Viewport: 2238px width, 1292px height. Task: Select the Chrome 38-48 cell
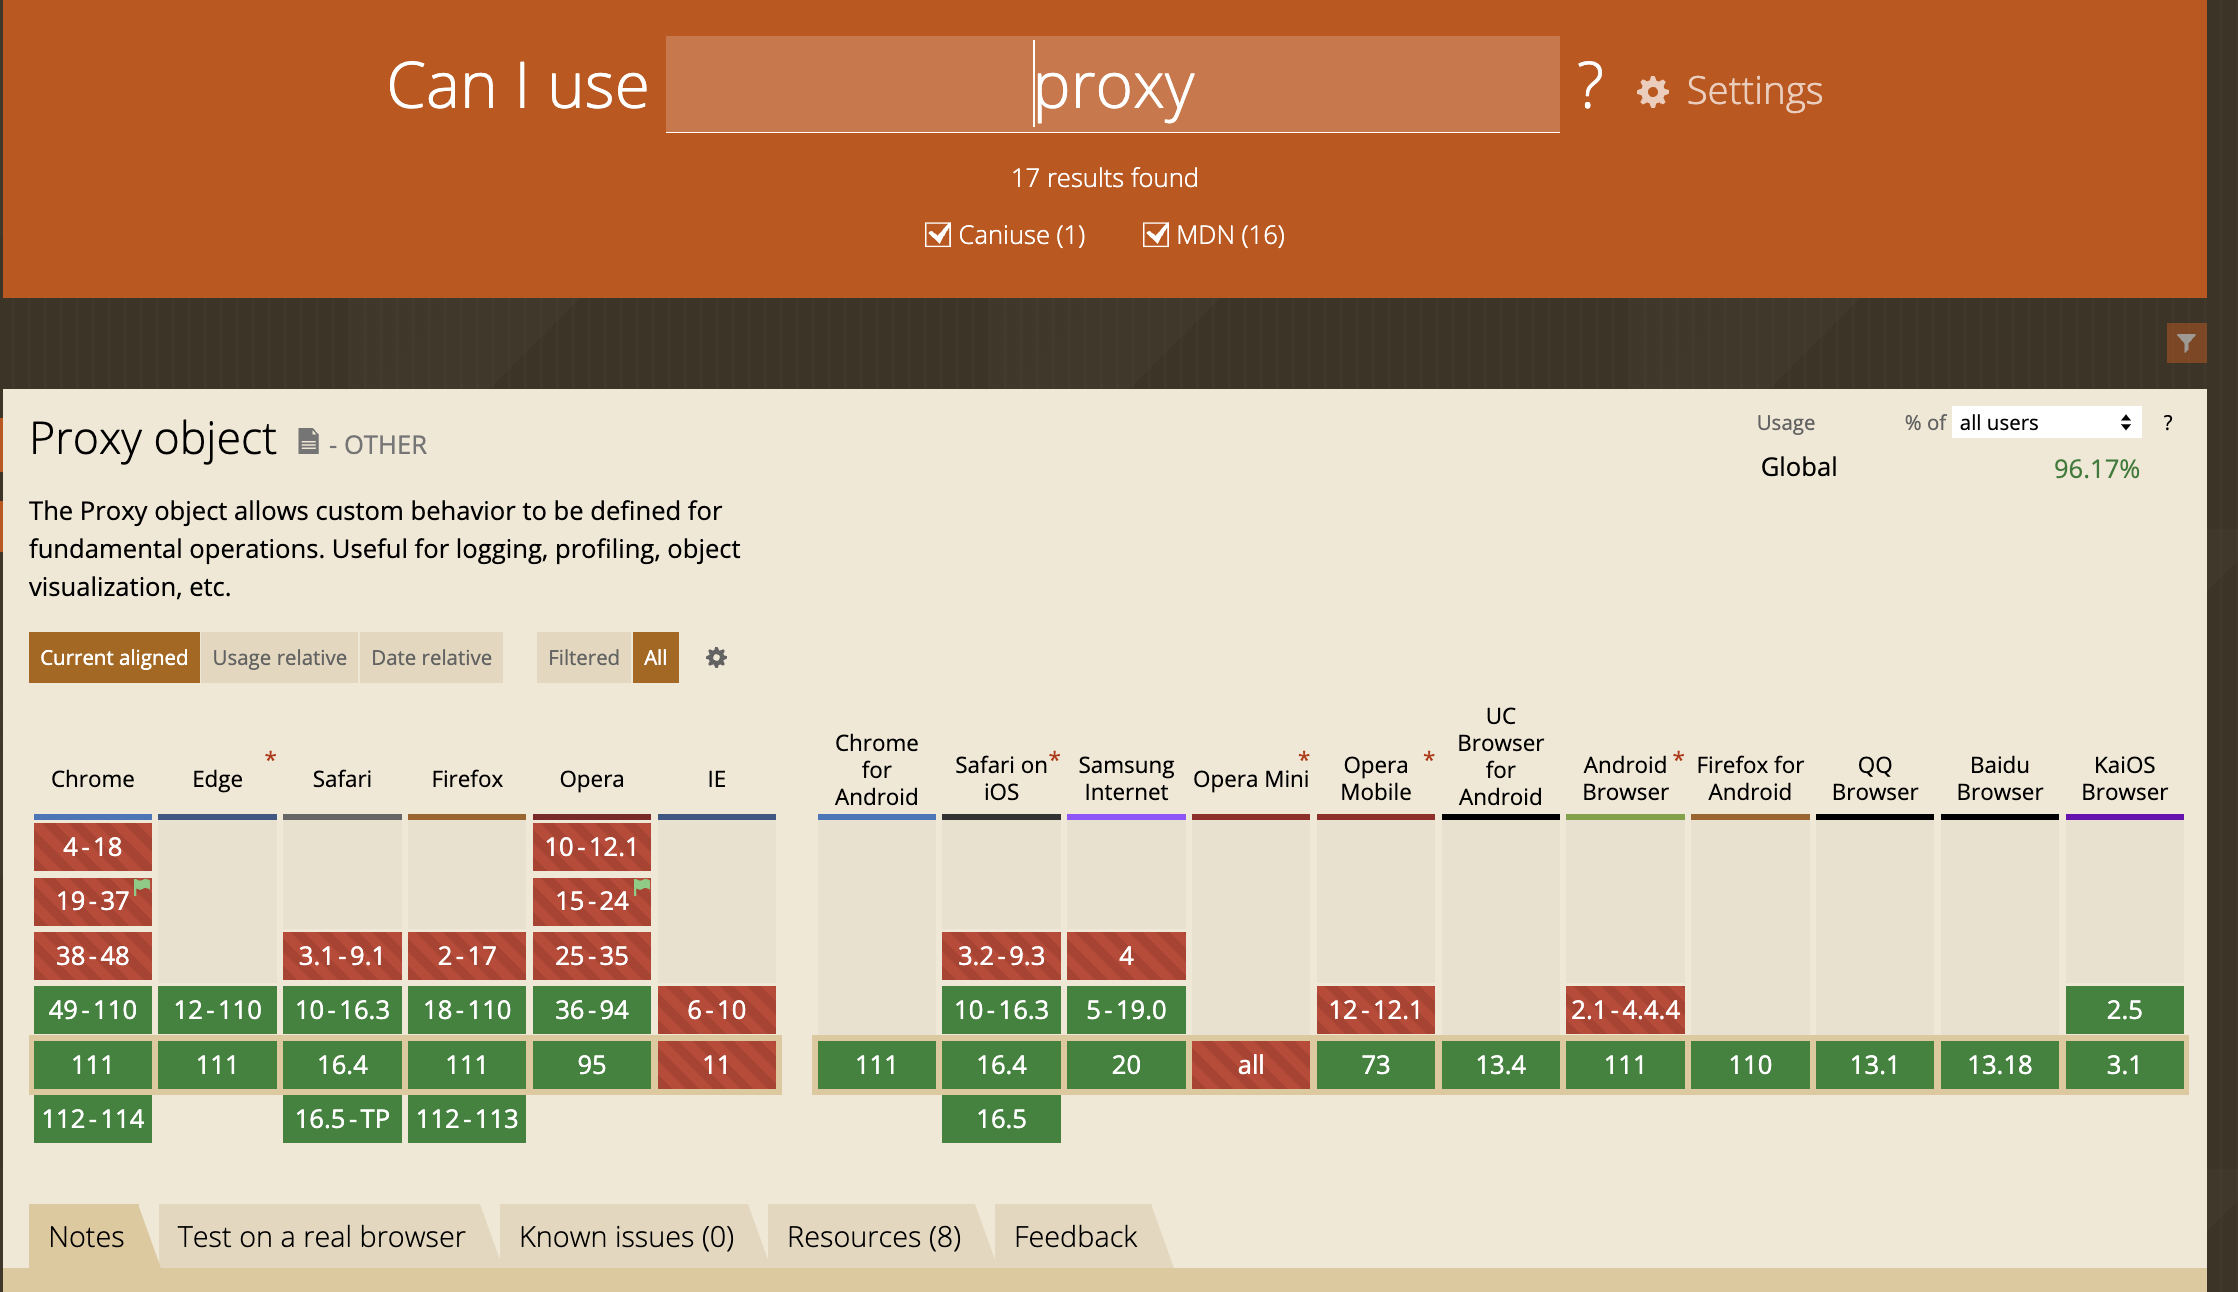tap(93, 956)
